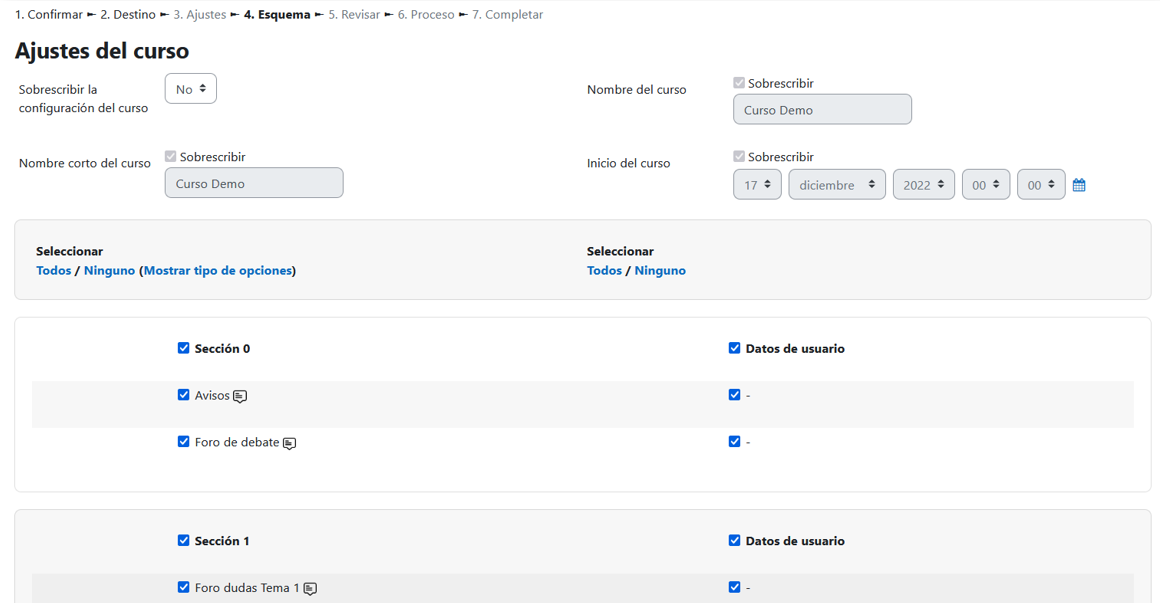Image resolution: width=1160 pixels, height=603 pixels.
Task: Open the calendar date picker icon
Action: click(x=1079, y=185)
